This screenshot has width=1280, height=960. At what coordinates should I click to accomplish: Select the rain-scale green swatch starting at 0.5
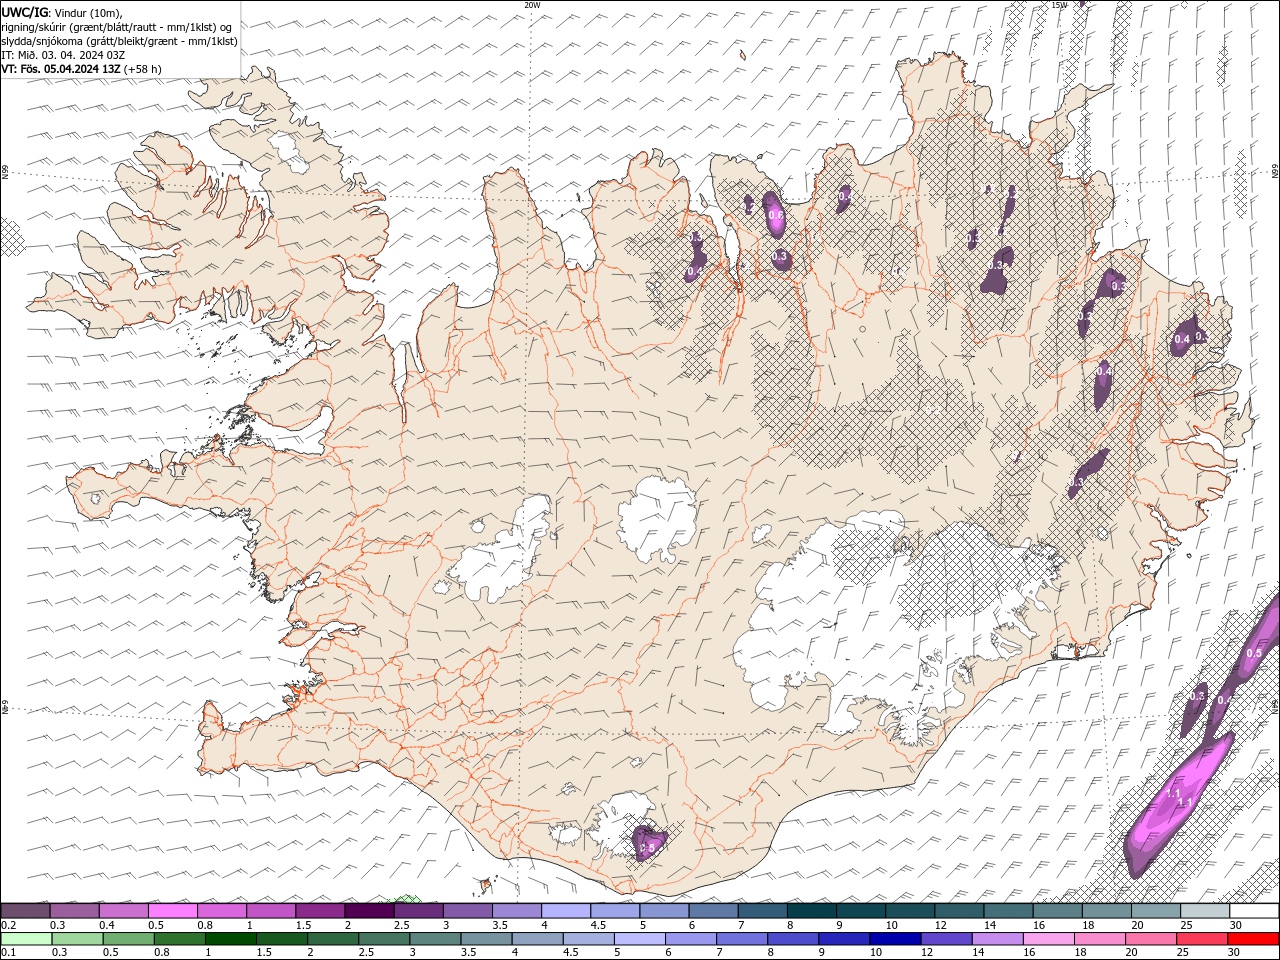128,939
